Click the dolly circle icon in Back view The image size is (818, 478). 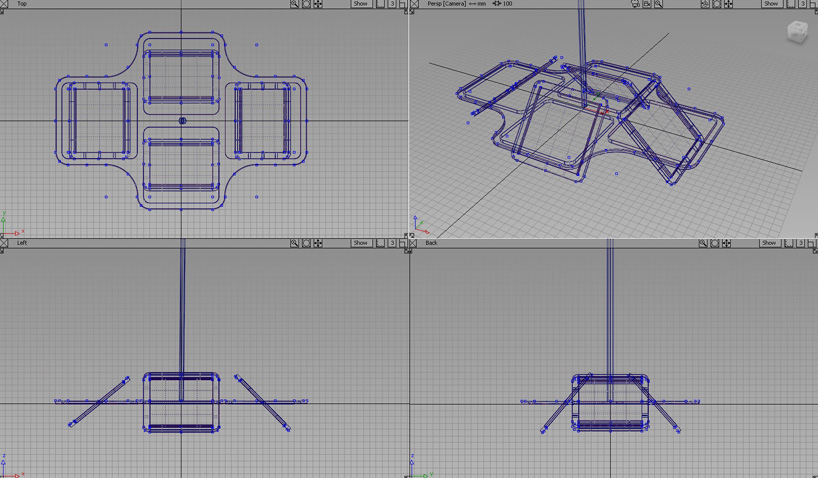pos(715,243)
